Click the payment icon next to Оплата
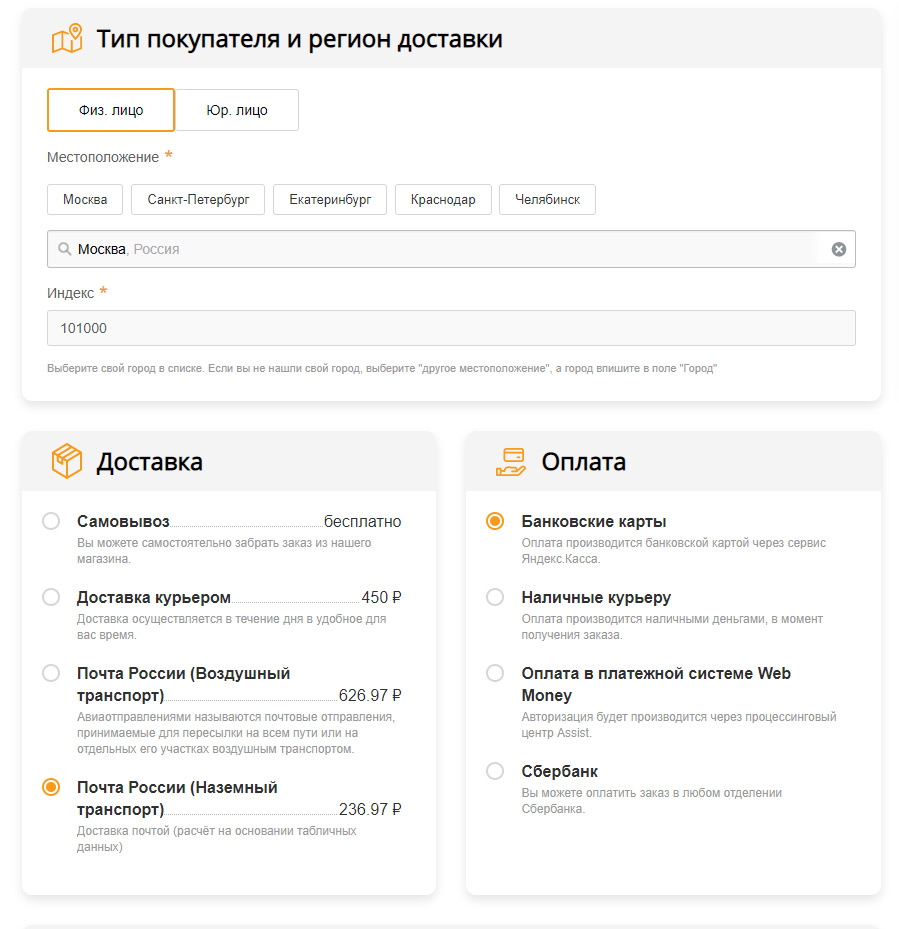899x929 pixels. [508, 461]
